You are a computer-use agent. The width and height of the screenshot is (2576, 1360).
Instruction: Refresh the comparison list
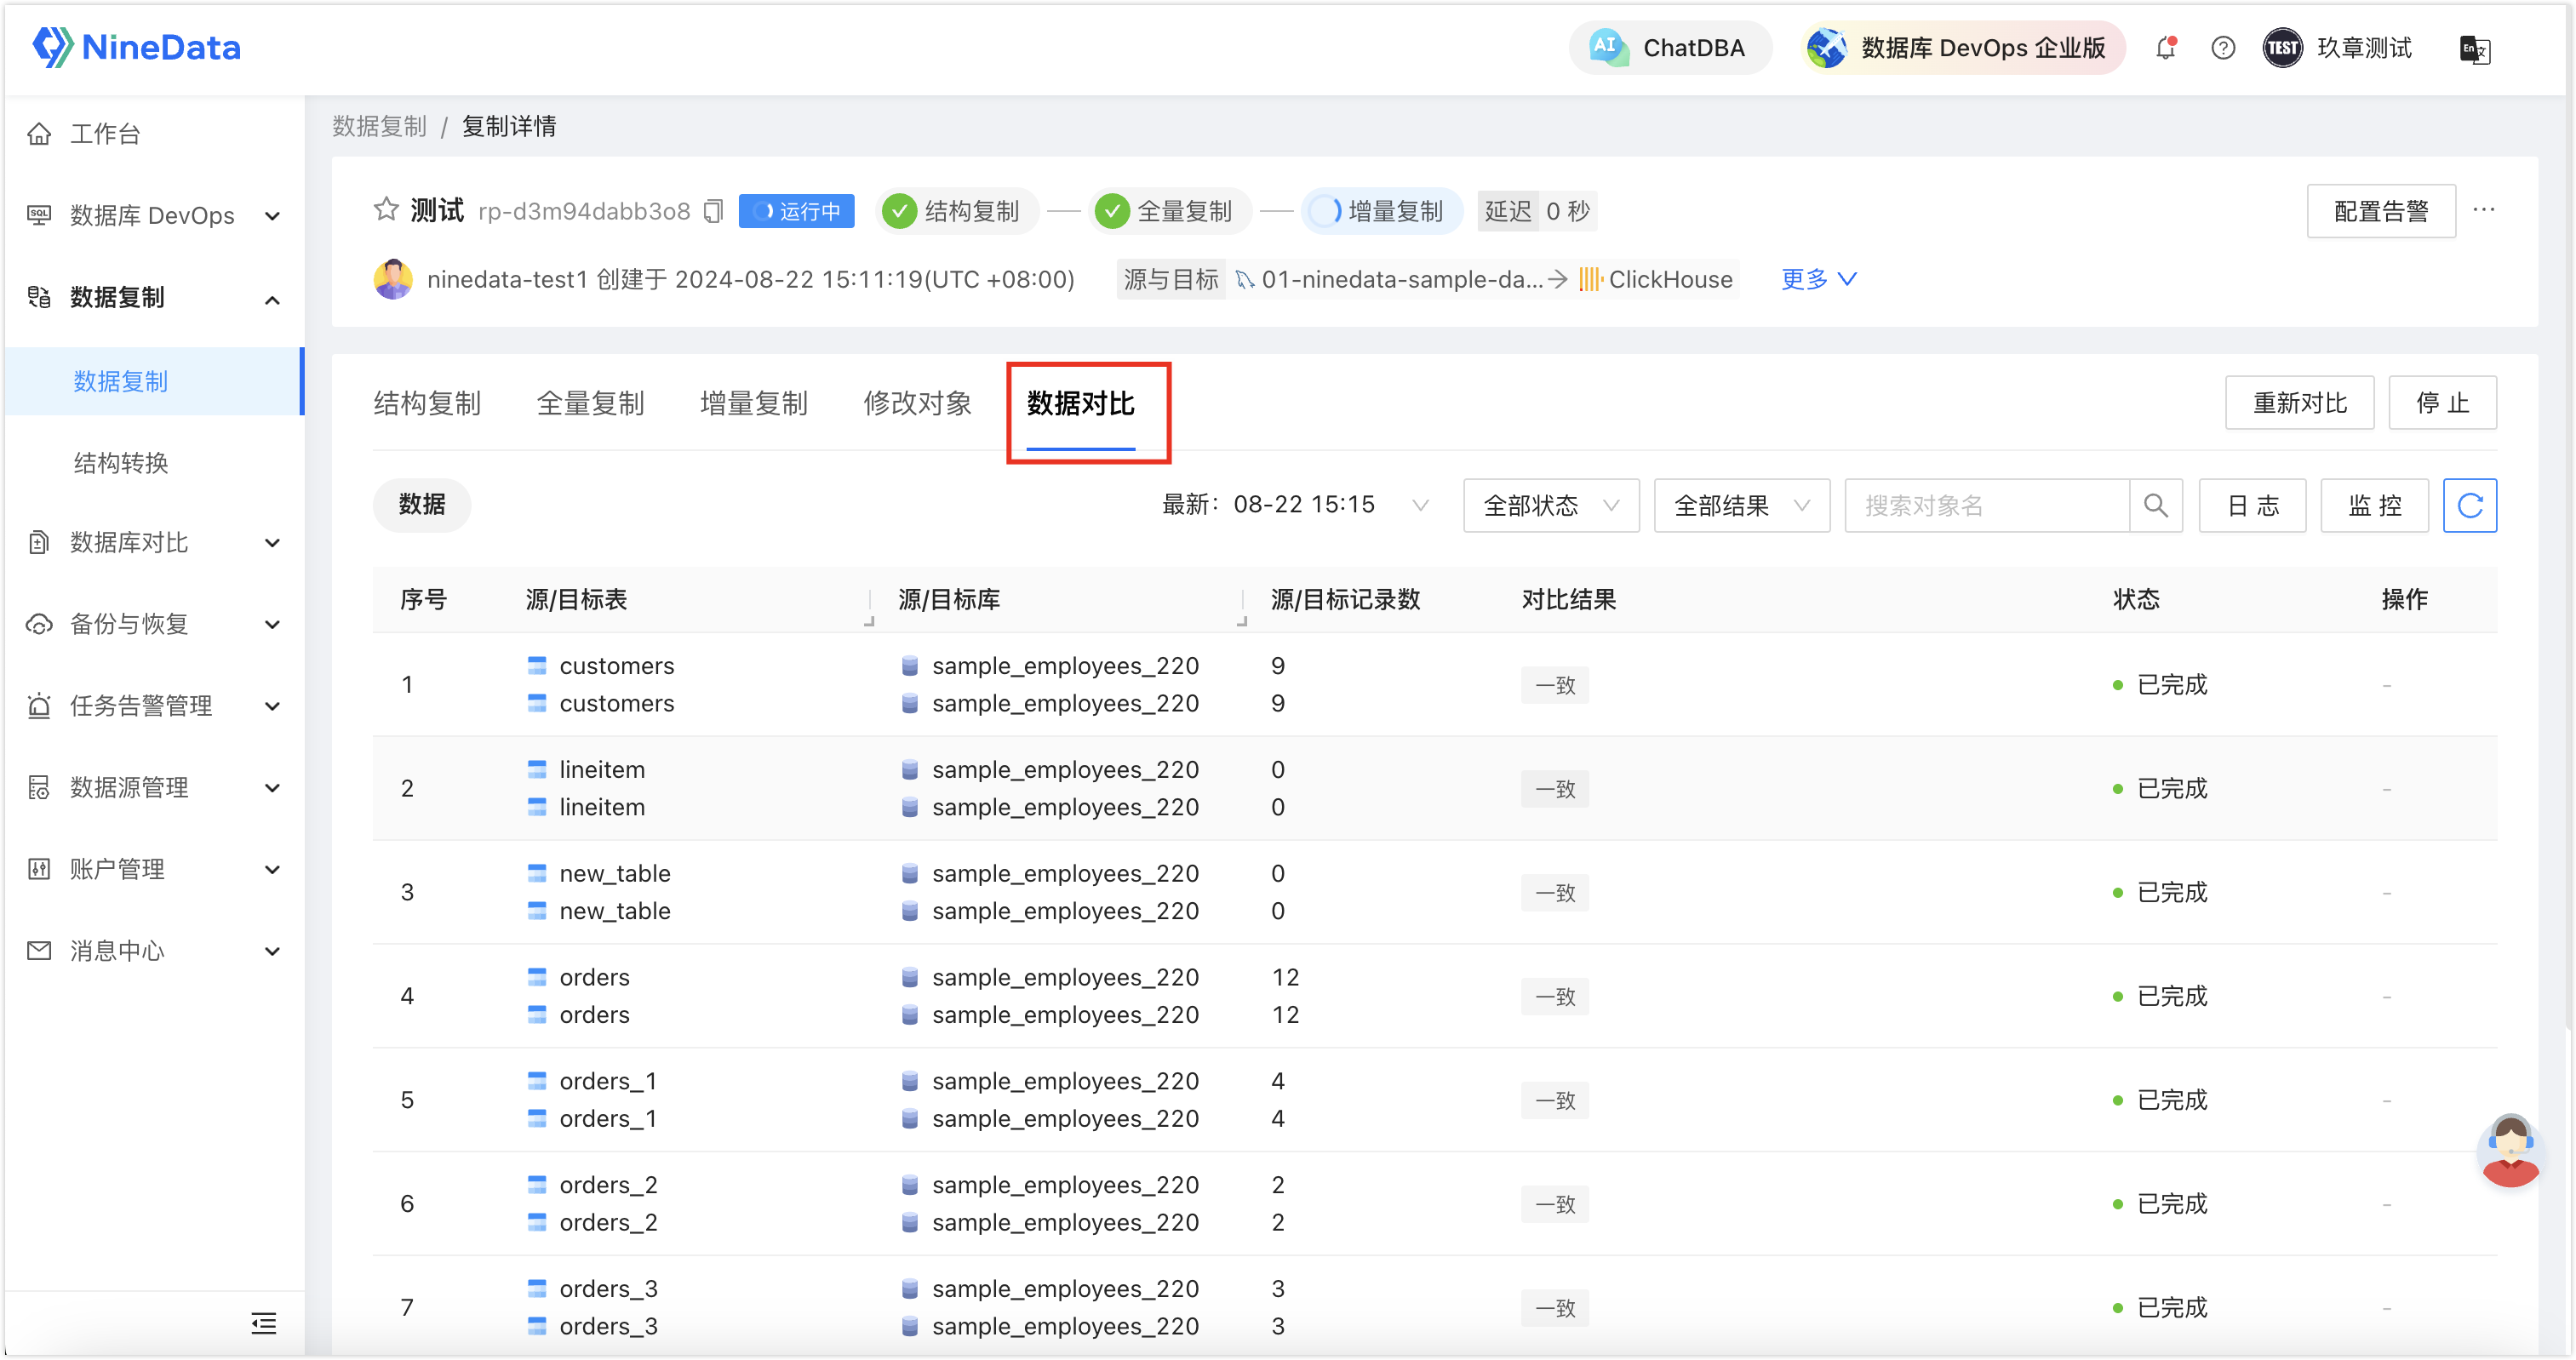[2469, 505]
